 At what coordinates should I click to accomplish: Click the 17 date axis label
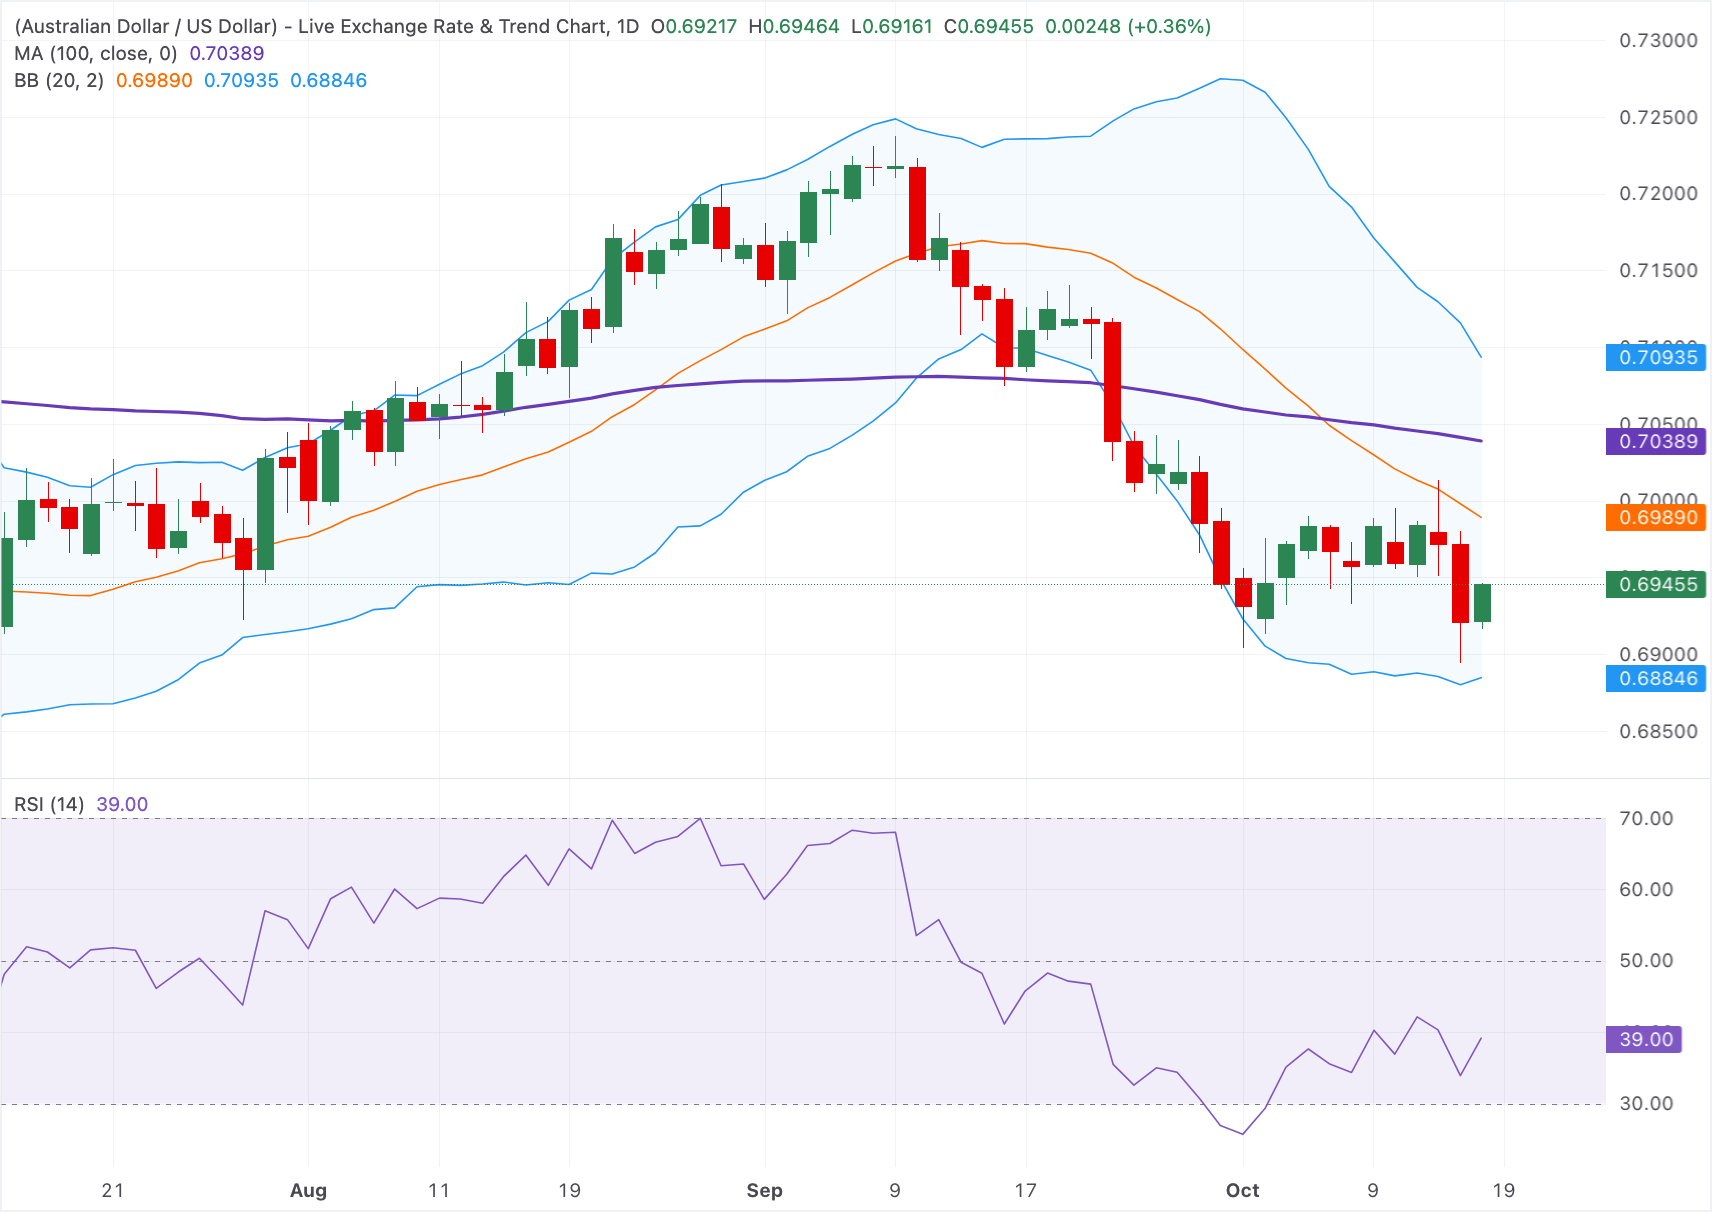pyautogui.click(x=1025, y=1190)
